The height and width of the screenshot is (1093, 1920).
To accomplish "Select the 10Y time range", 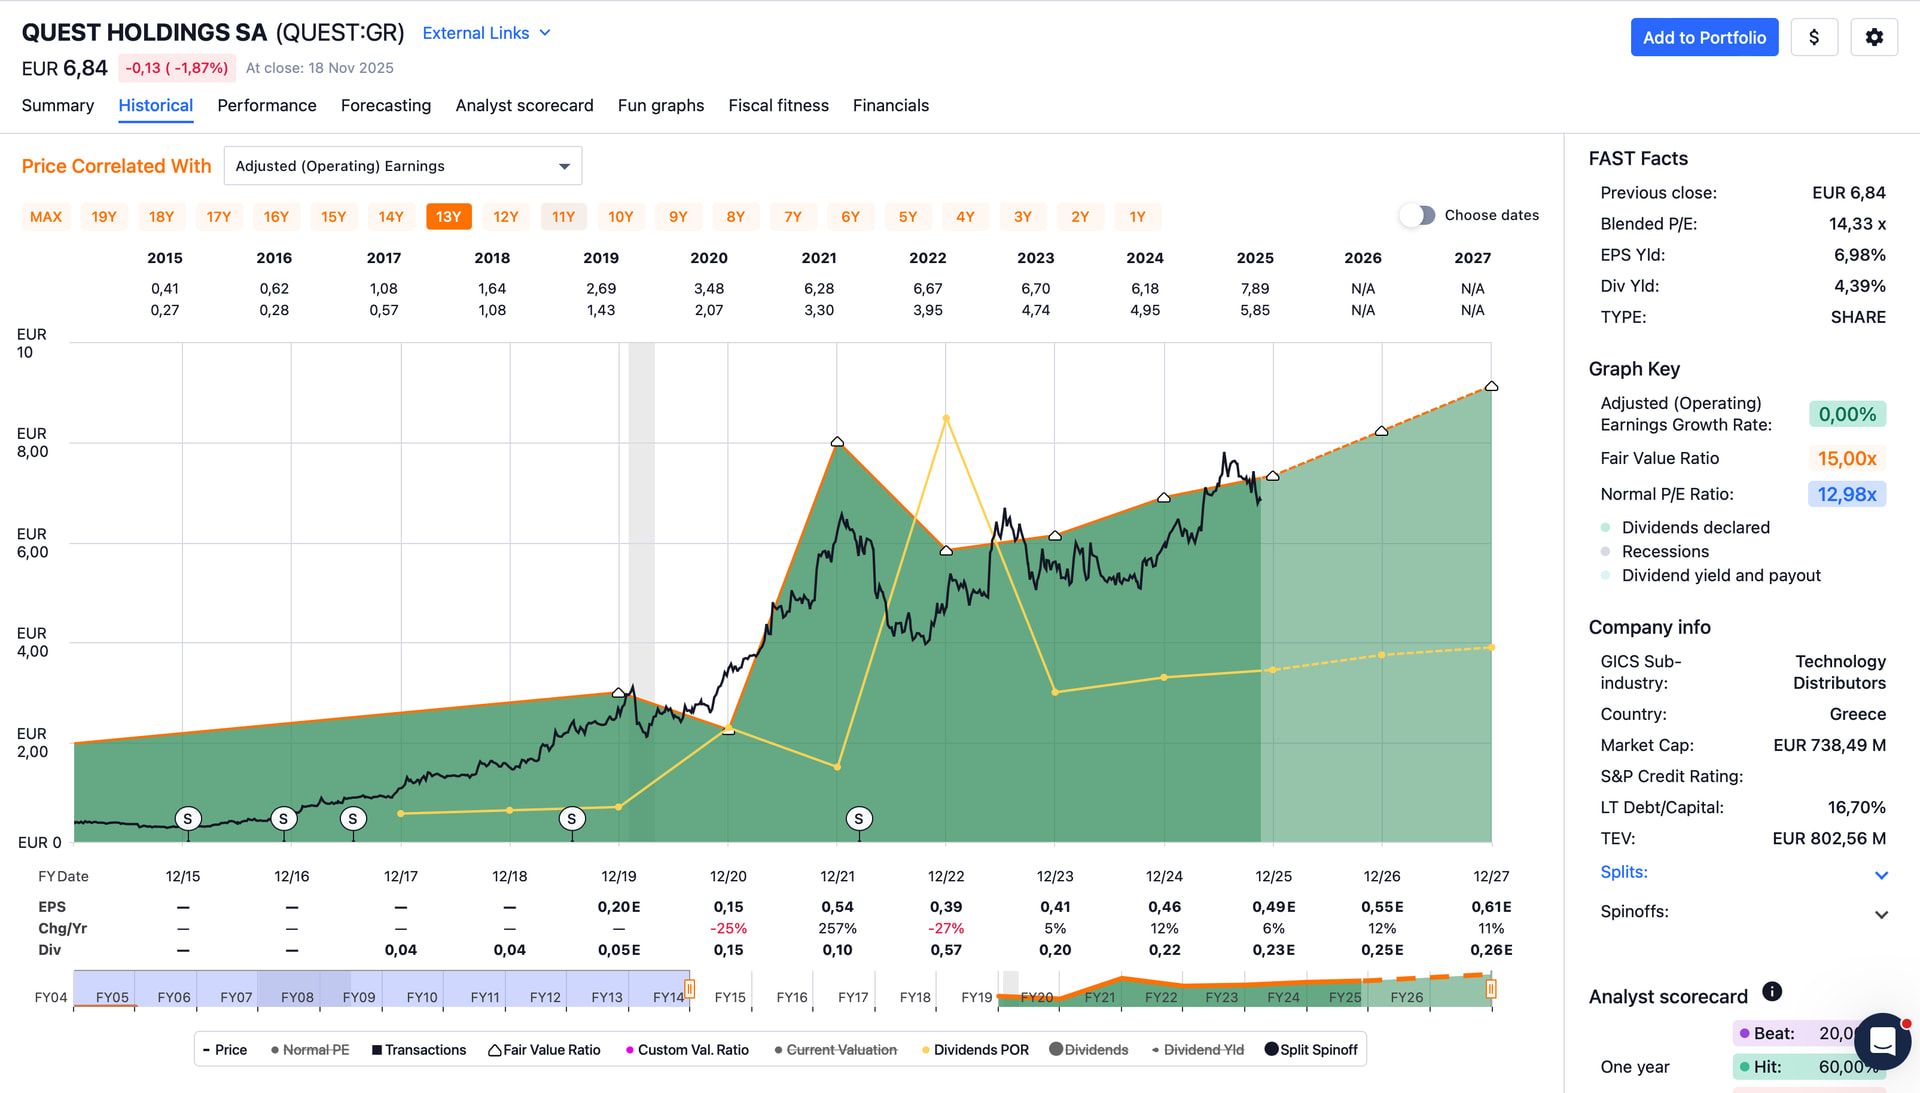I will coord(620,217).
